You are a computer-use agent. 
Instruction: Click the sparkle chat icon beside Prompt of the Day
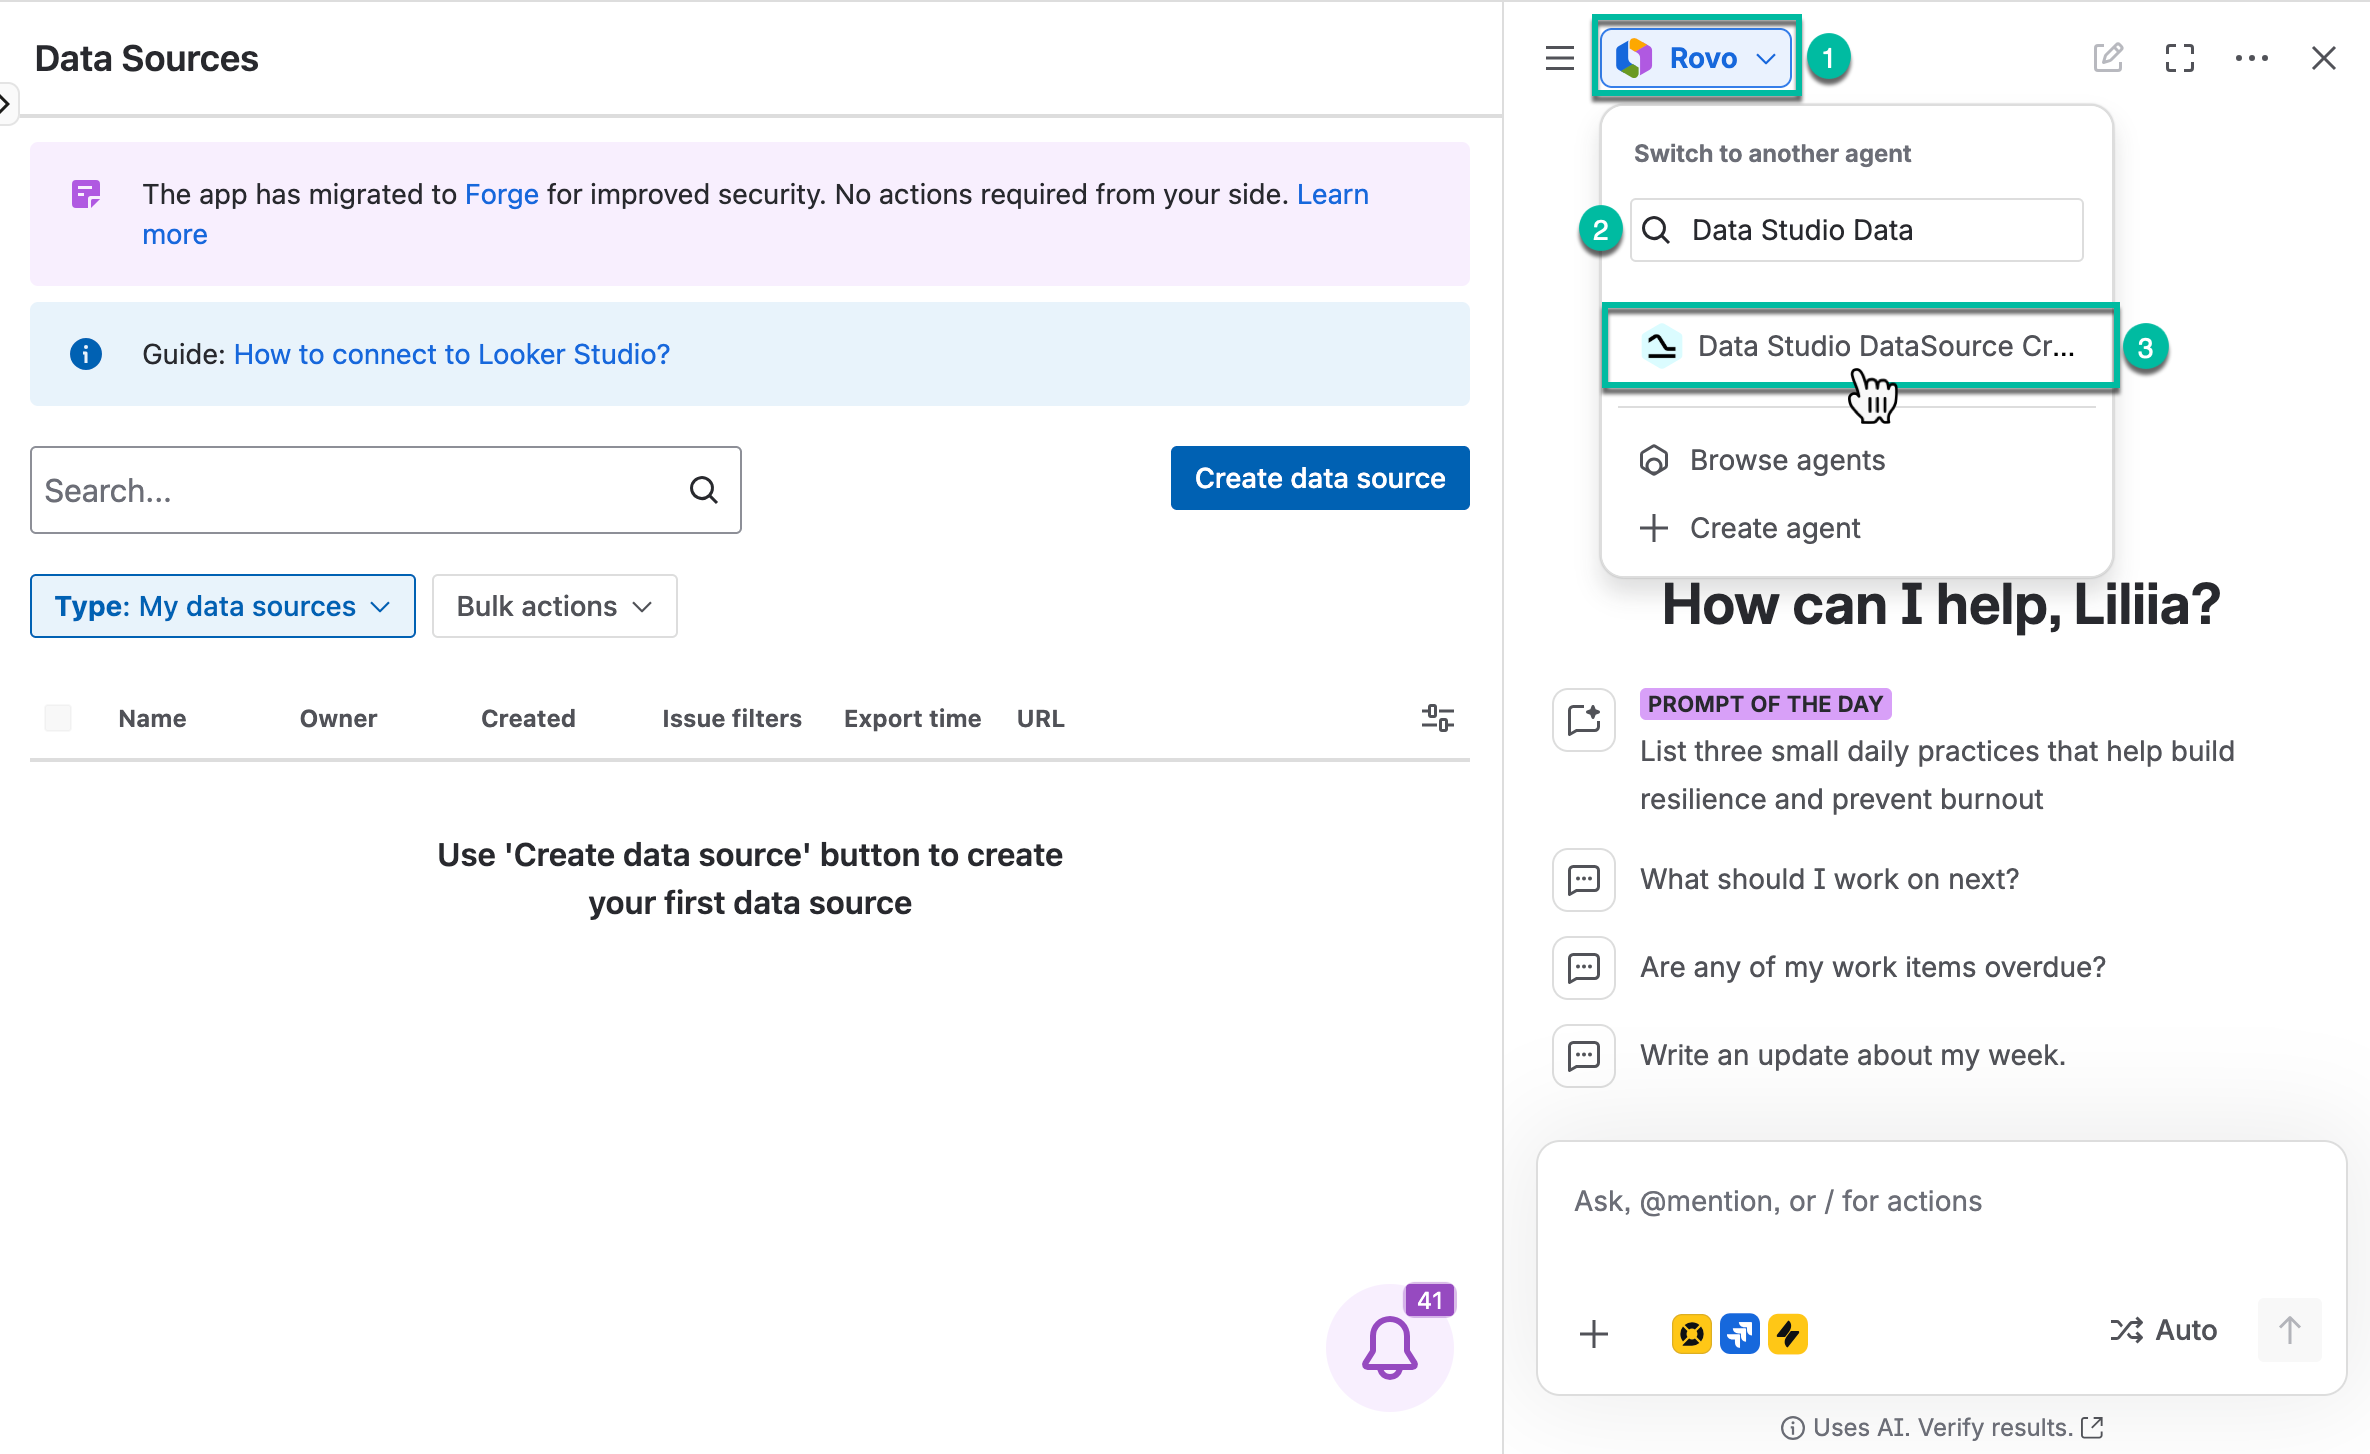(x=1584, y=720)
